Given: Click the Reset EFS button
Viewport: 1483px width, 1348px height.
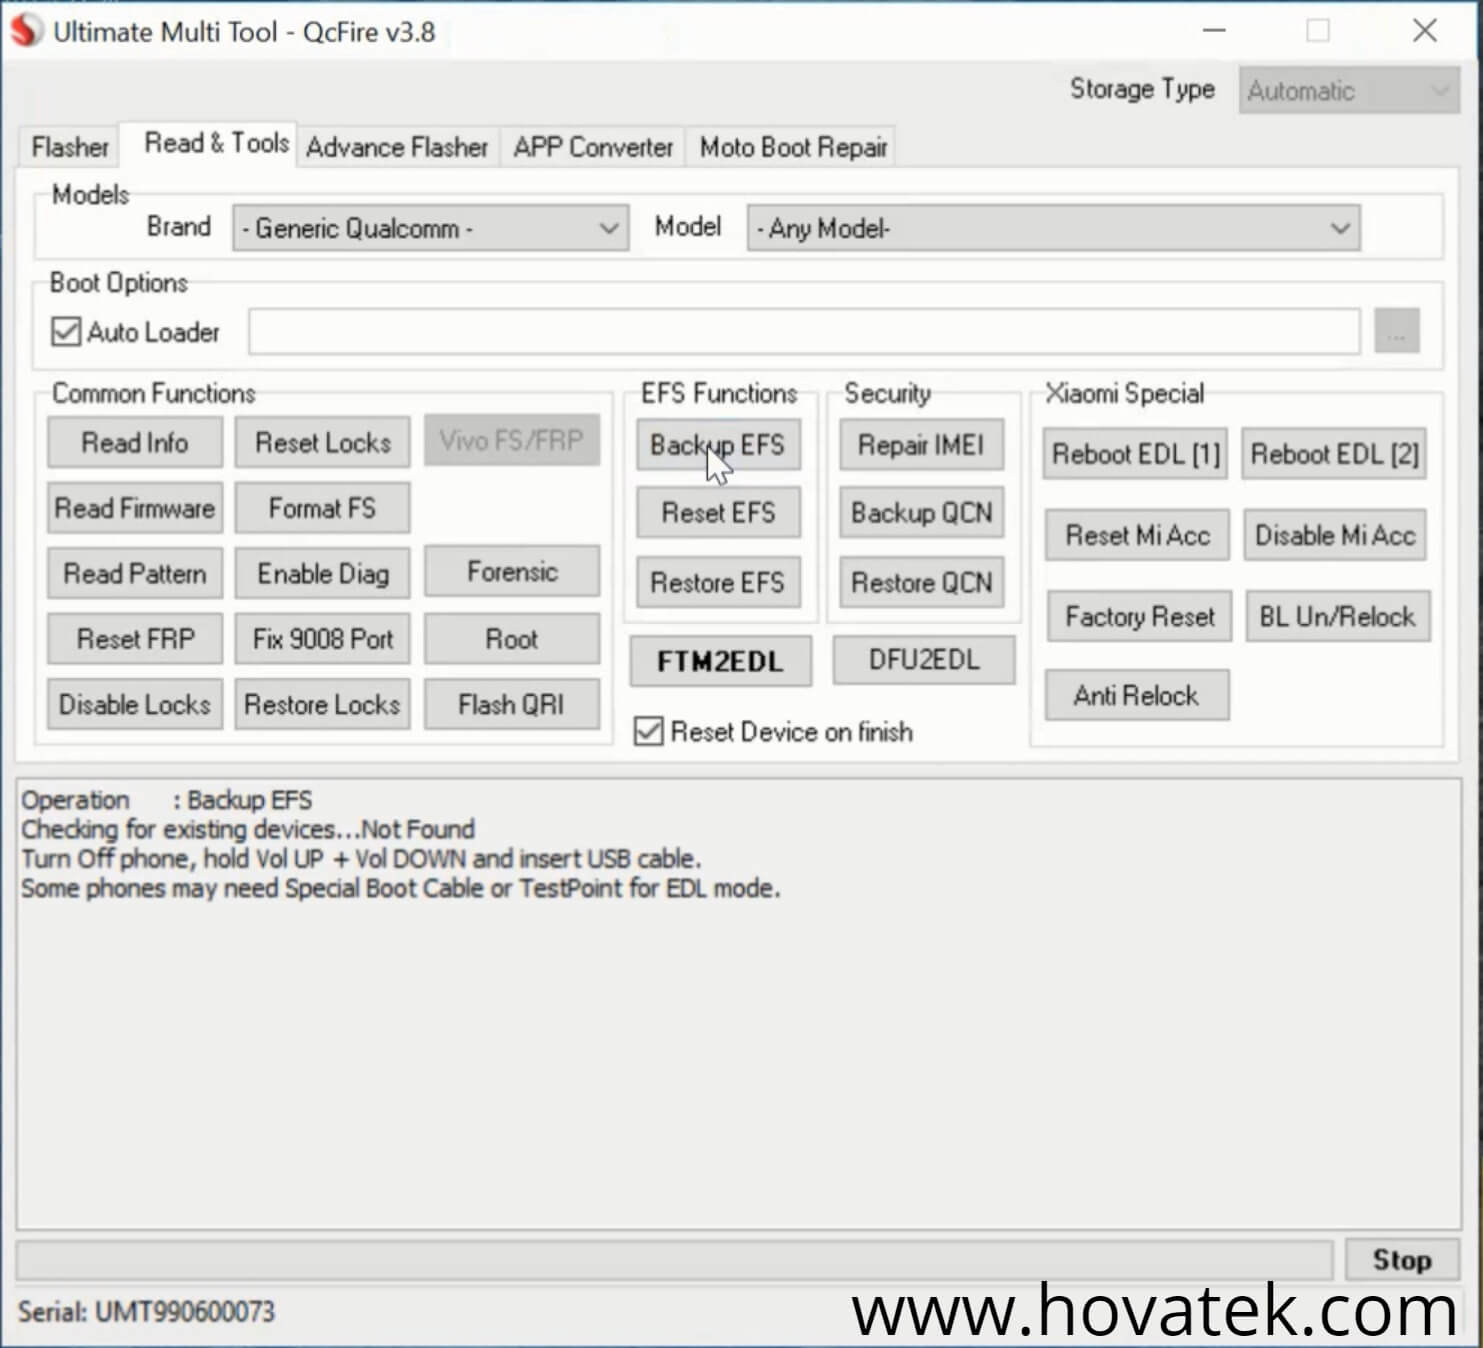Looking at the screenshot, I should [718, 513].
